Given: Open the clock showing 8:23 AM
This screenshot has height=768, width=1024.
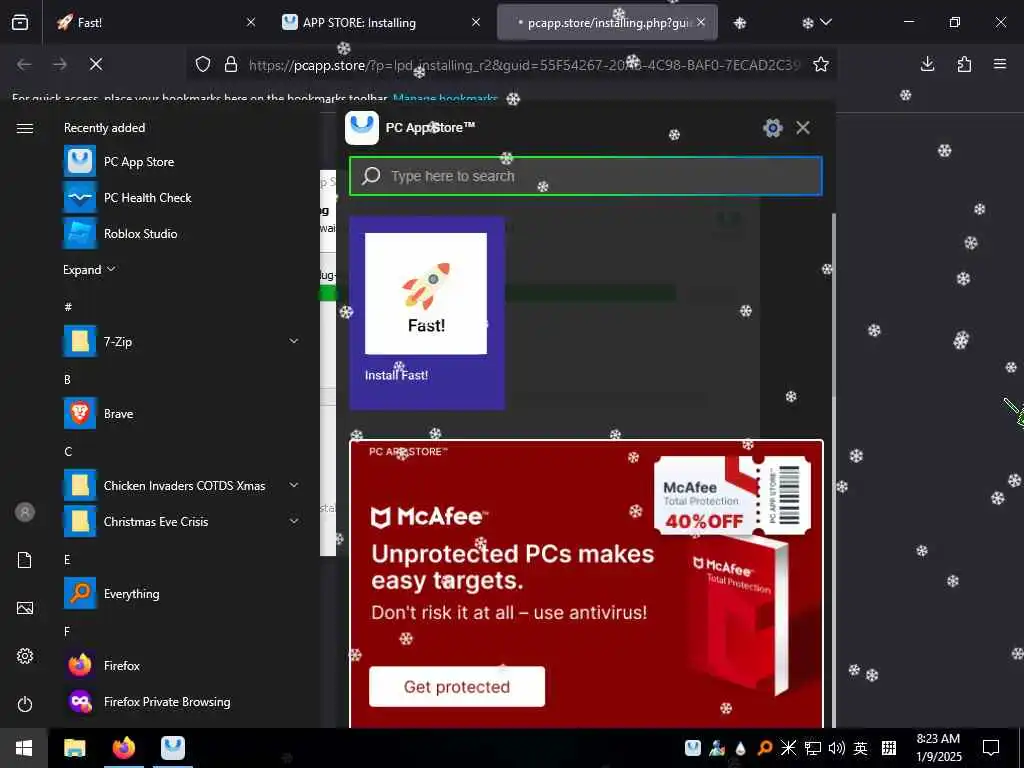Looking at the screenshot, I should click(938, 748).
